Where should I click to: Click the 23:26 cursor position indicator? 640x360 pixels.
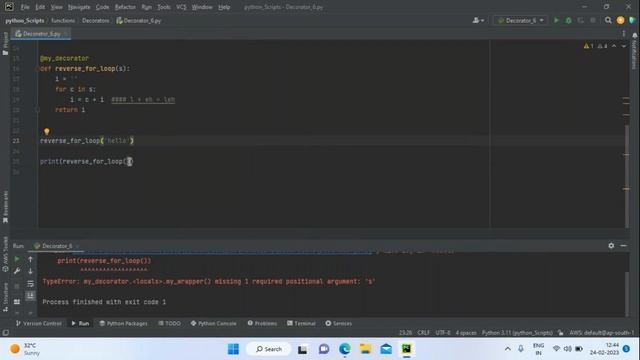point(405,333)
